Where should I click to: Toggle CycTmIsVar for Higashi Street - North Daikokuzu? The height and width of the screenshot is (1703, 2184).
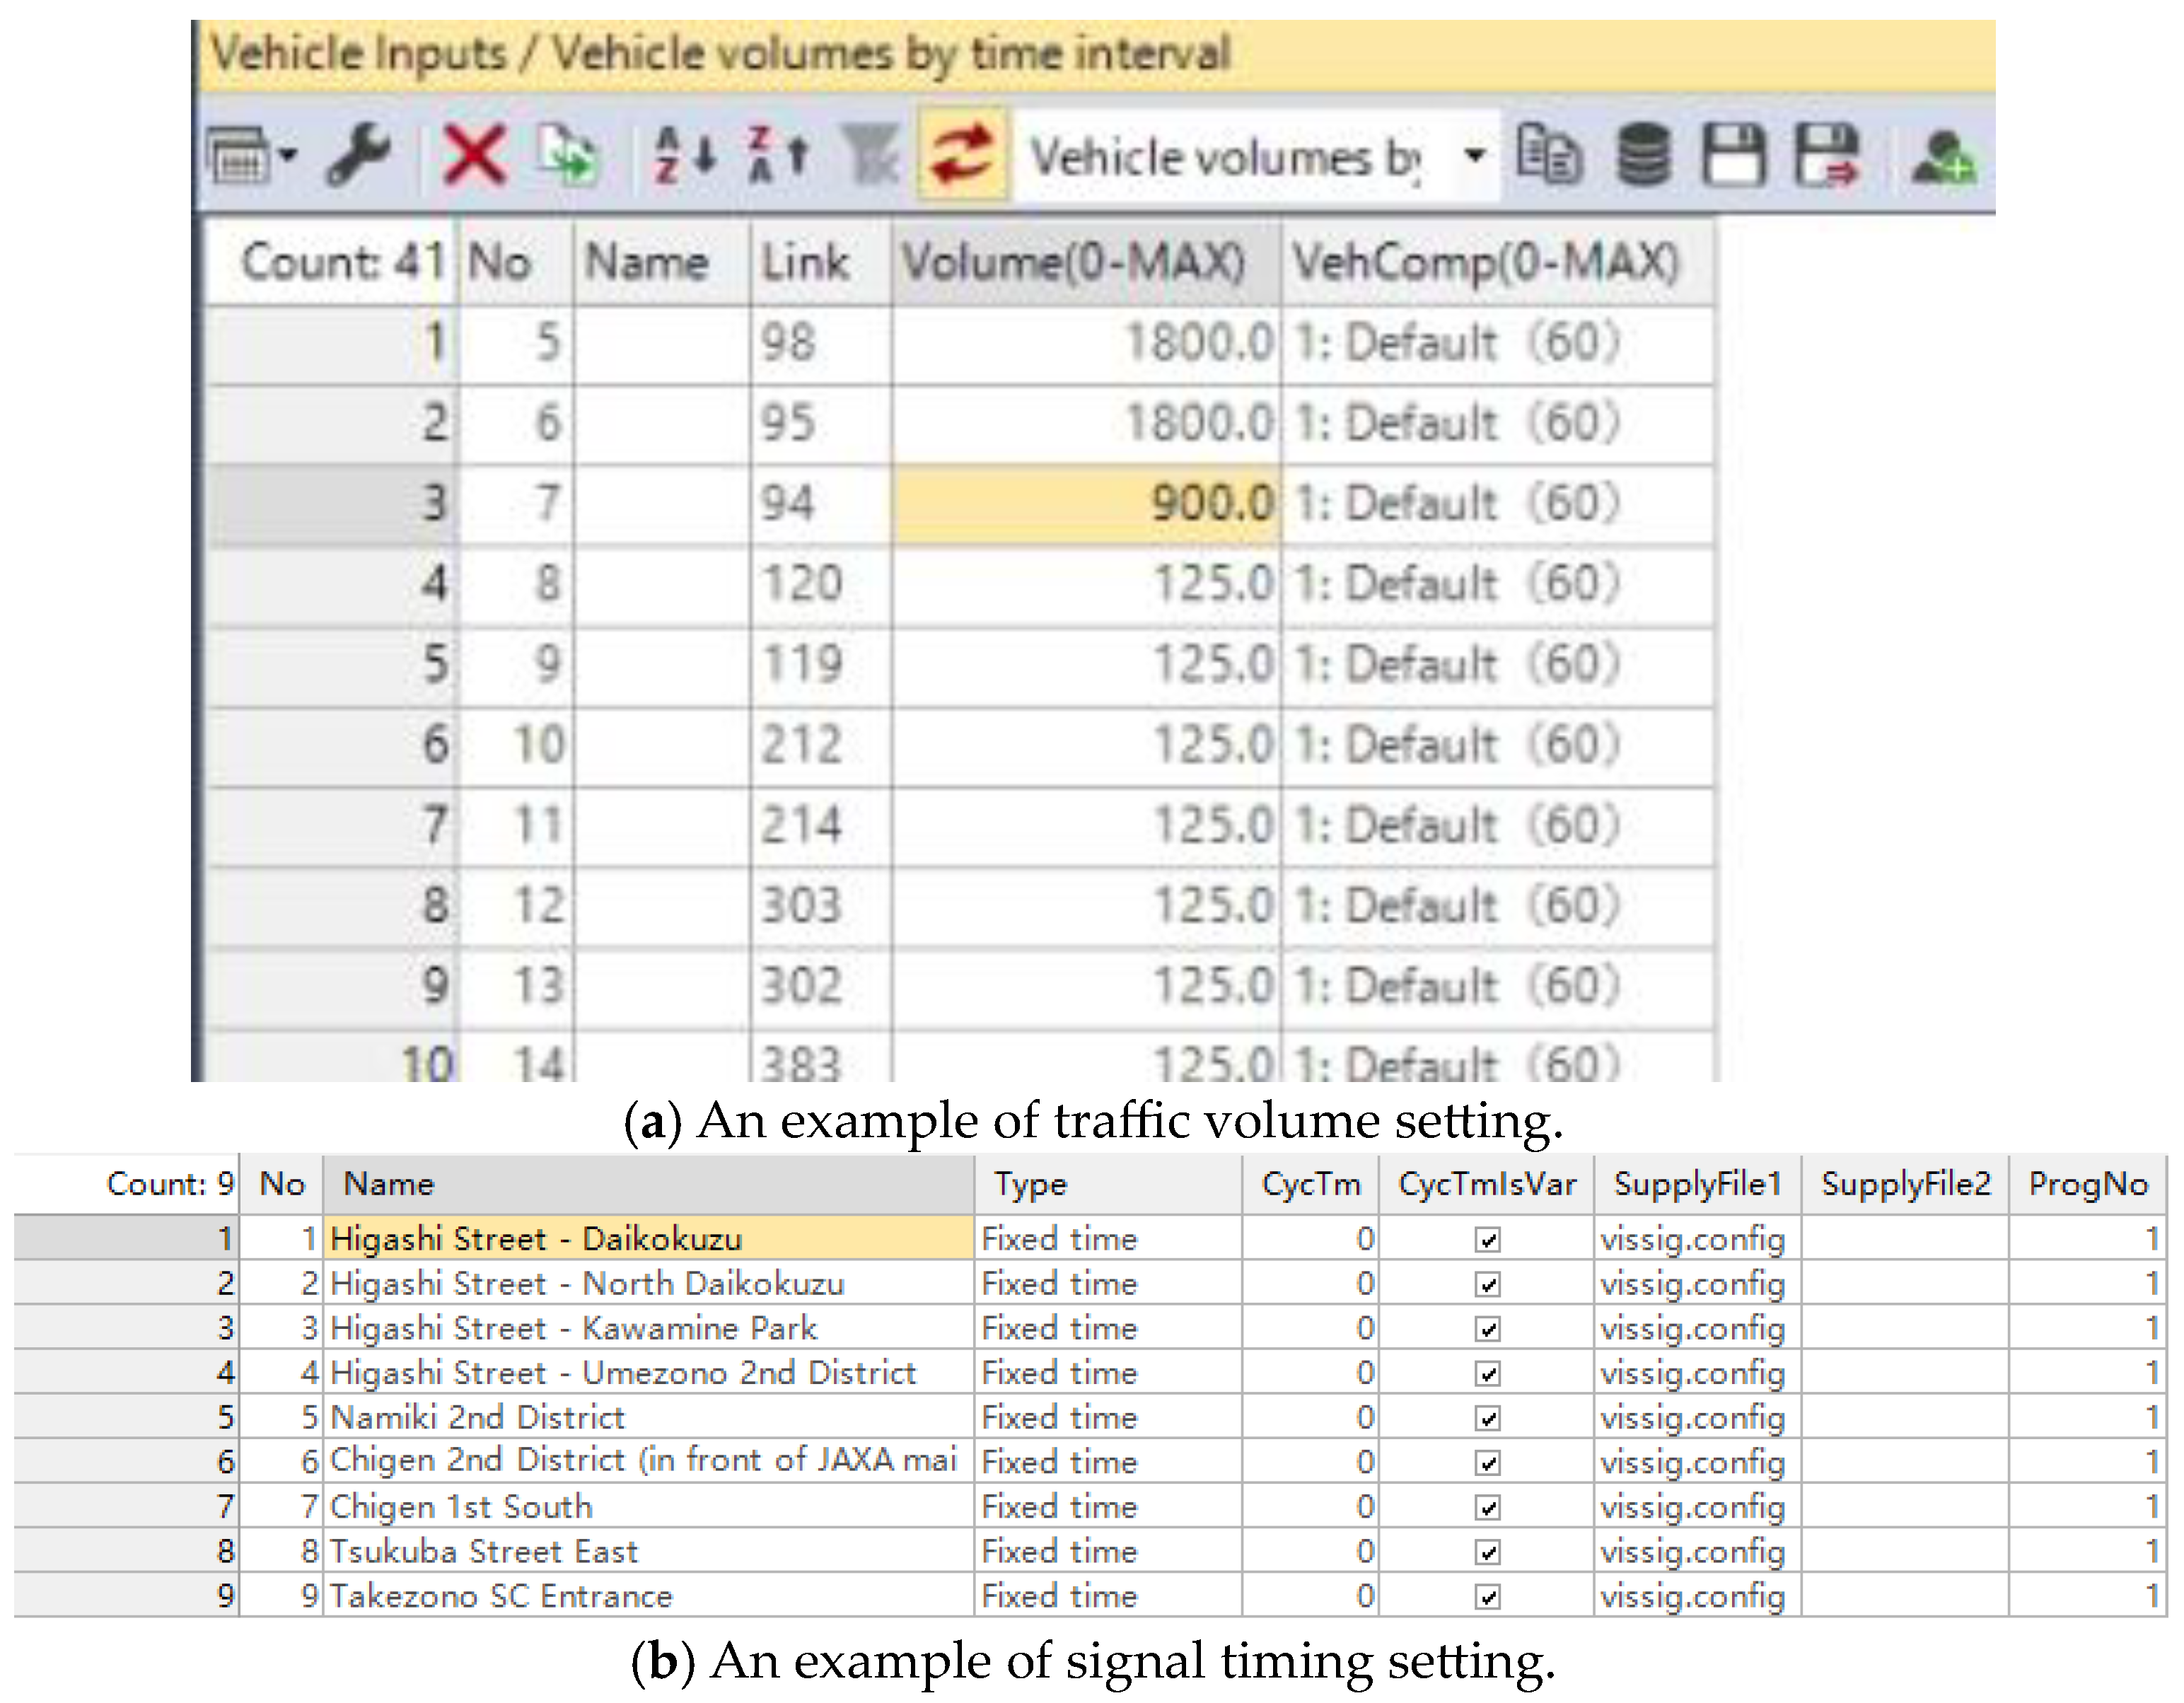pos(1487,1284)
